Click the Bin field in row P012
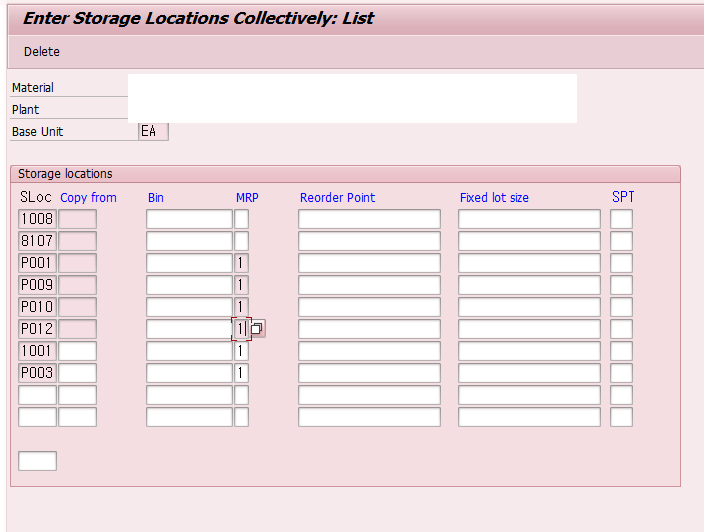 pos(189,329)
